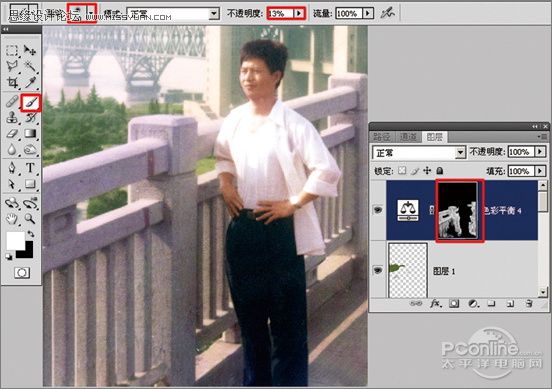This screenshot has height=389, width=552.
Task: Open the Layers panel options menu
Action: tap(543, 136)
